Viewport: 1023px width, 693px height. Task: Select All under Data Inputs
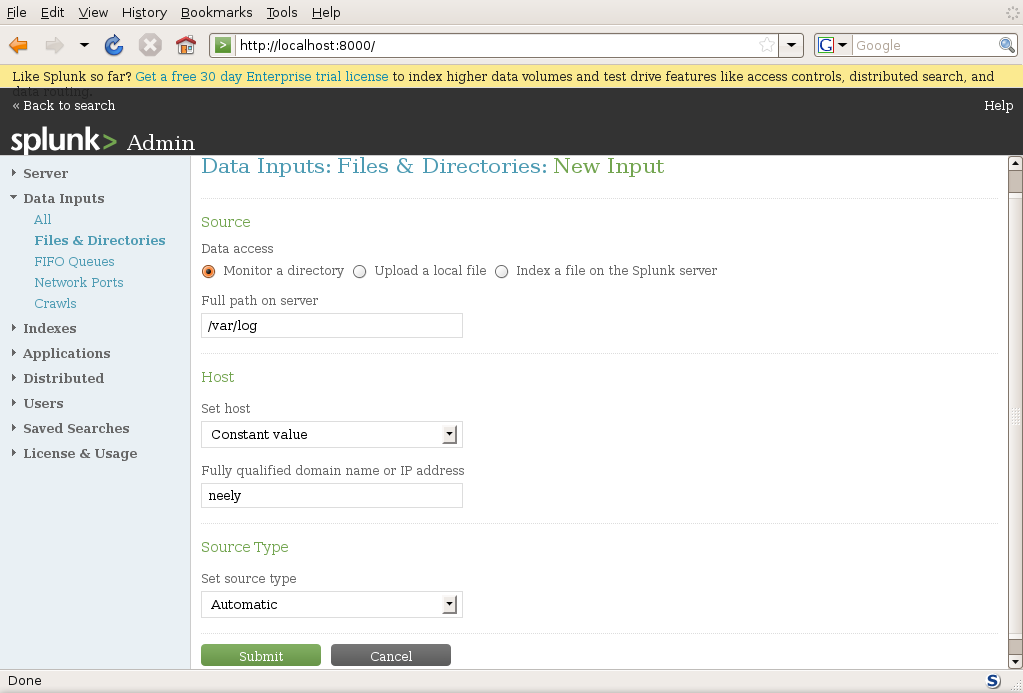[x=42, y=220]
